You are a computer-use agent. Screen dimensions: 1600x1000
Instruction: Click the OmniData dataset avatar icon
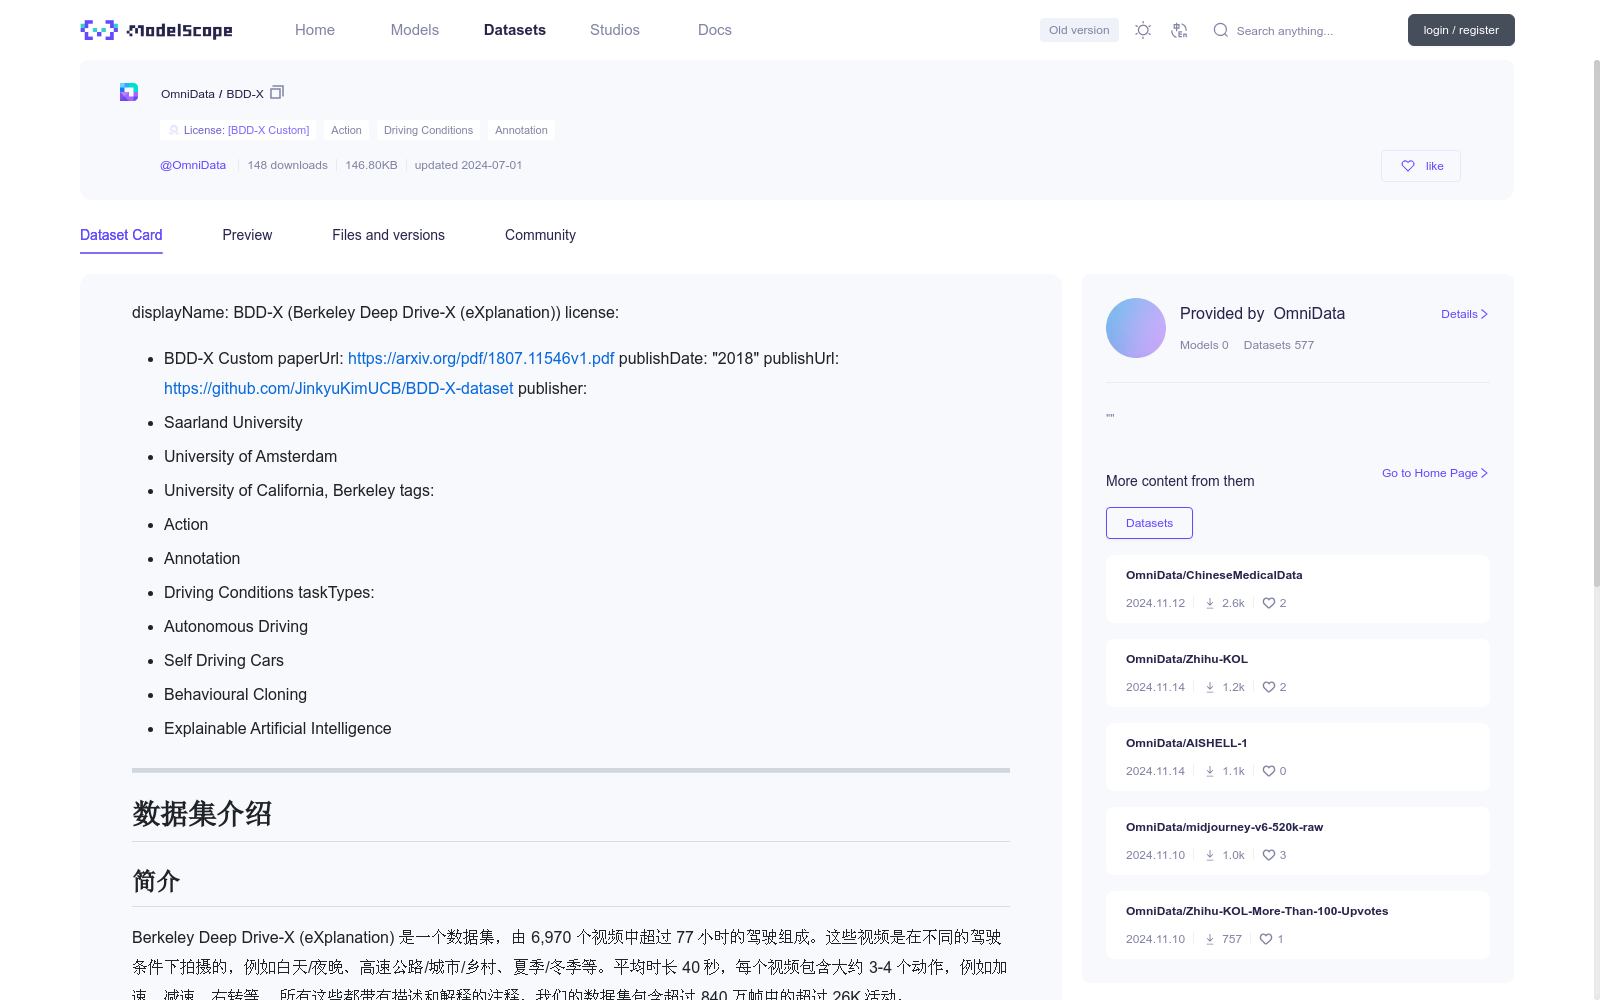pyautogui.click(x=128, y=91)
